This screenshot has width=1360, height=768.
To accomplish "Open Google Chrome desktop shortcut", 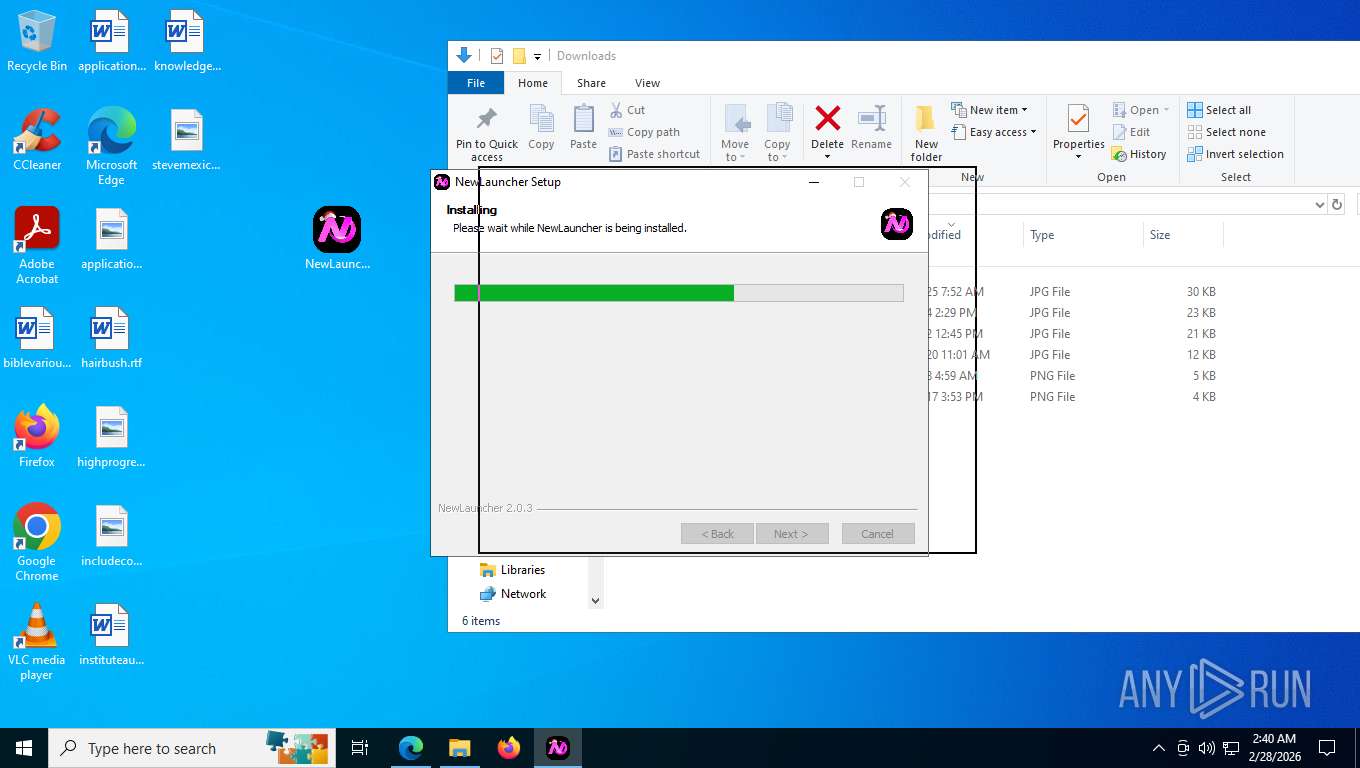I will pyautogui.click(x=37, y=542).
